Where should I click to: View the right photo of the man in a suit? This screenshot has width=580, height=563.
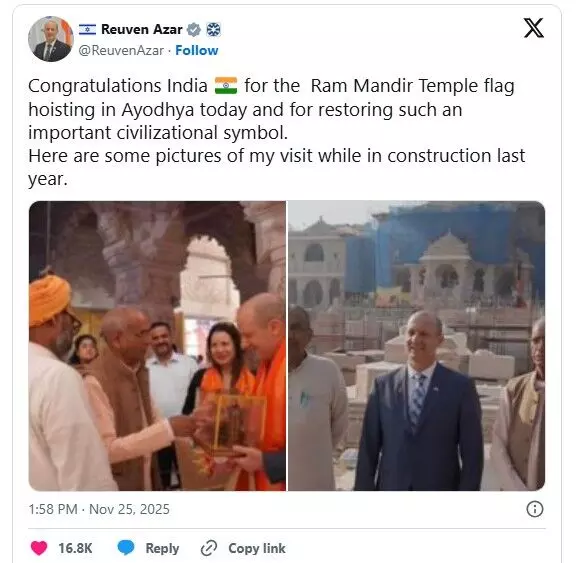(x=417, y=345)
